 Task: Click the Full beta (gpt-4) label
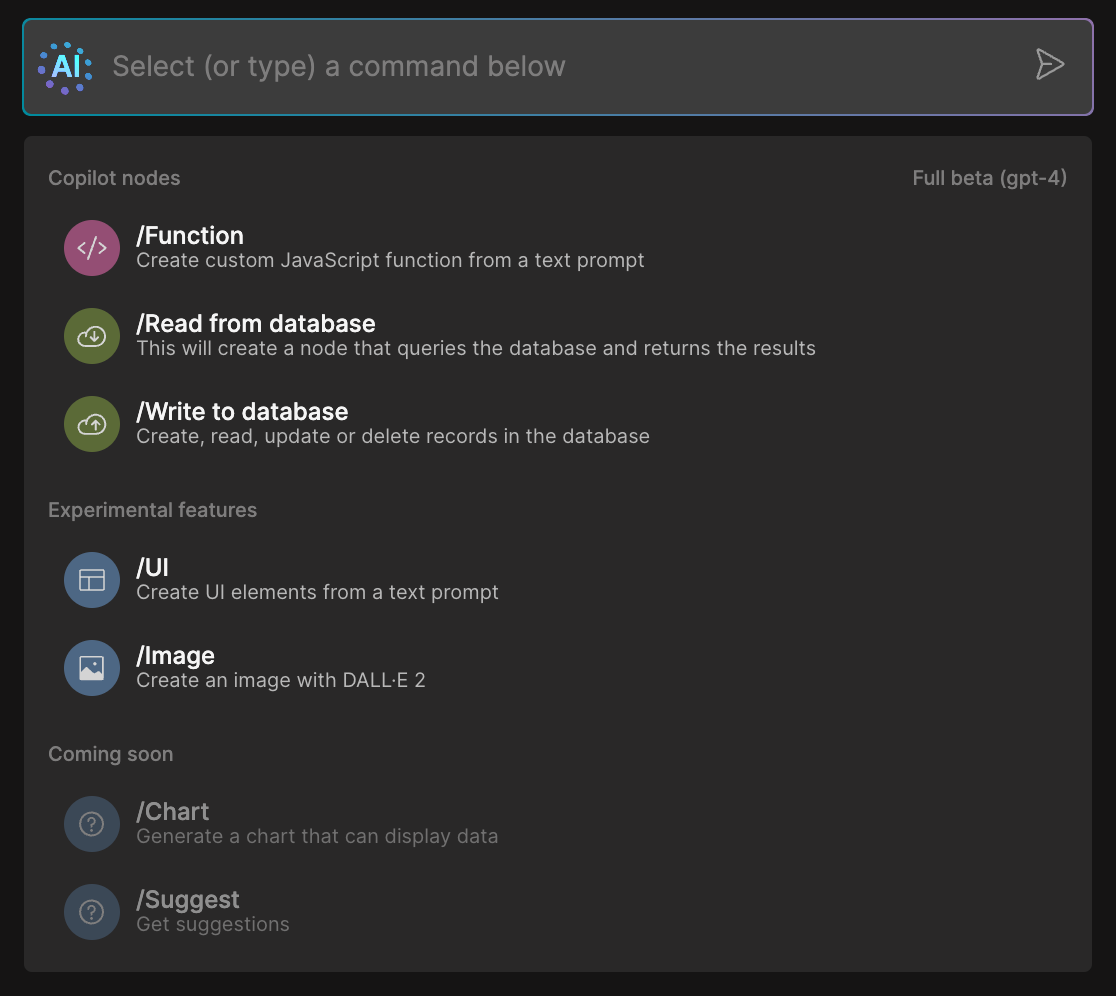point(989,179)
